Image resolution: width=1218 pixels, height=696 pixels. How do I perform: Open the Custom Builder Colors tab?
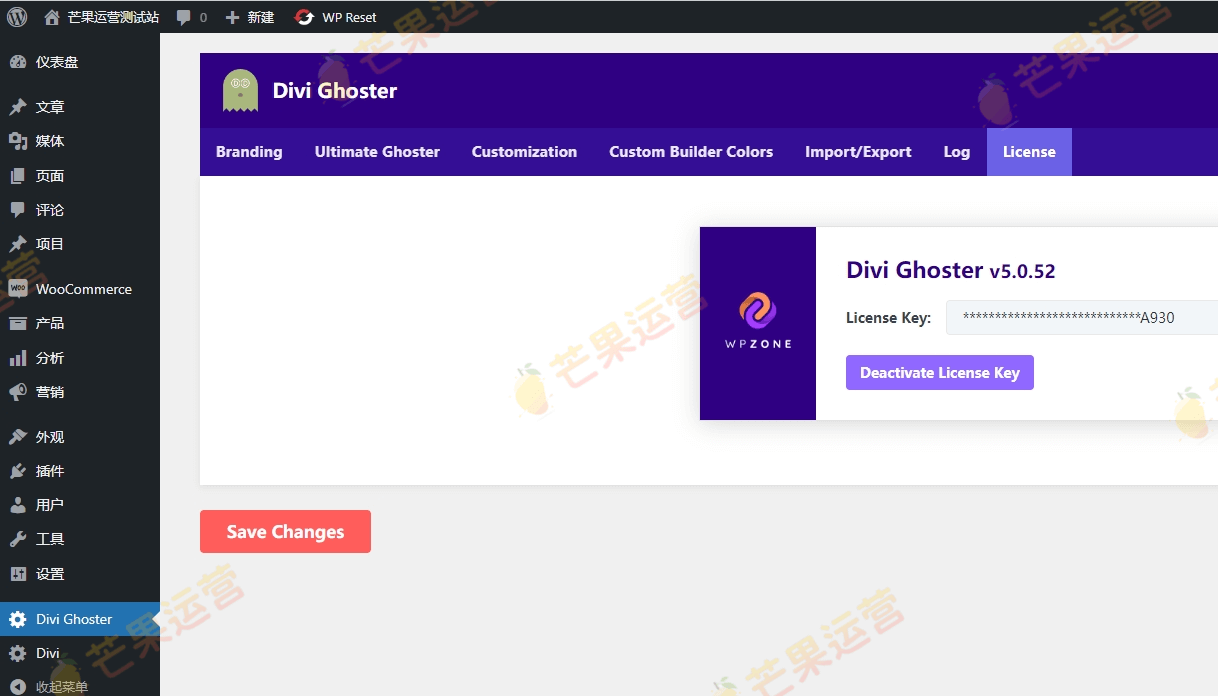pyautogui.click(x=691, y=151)
